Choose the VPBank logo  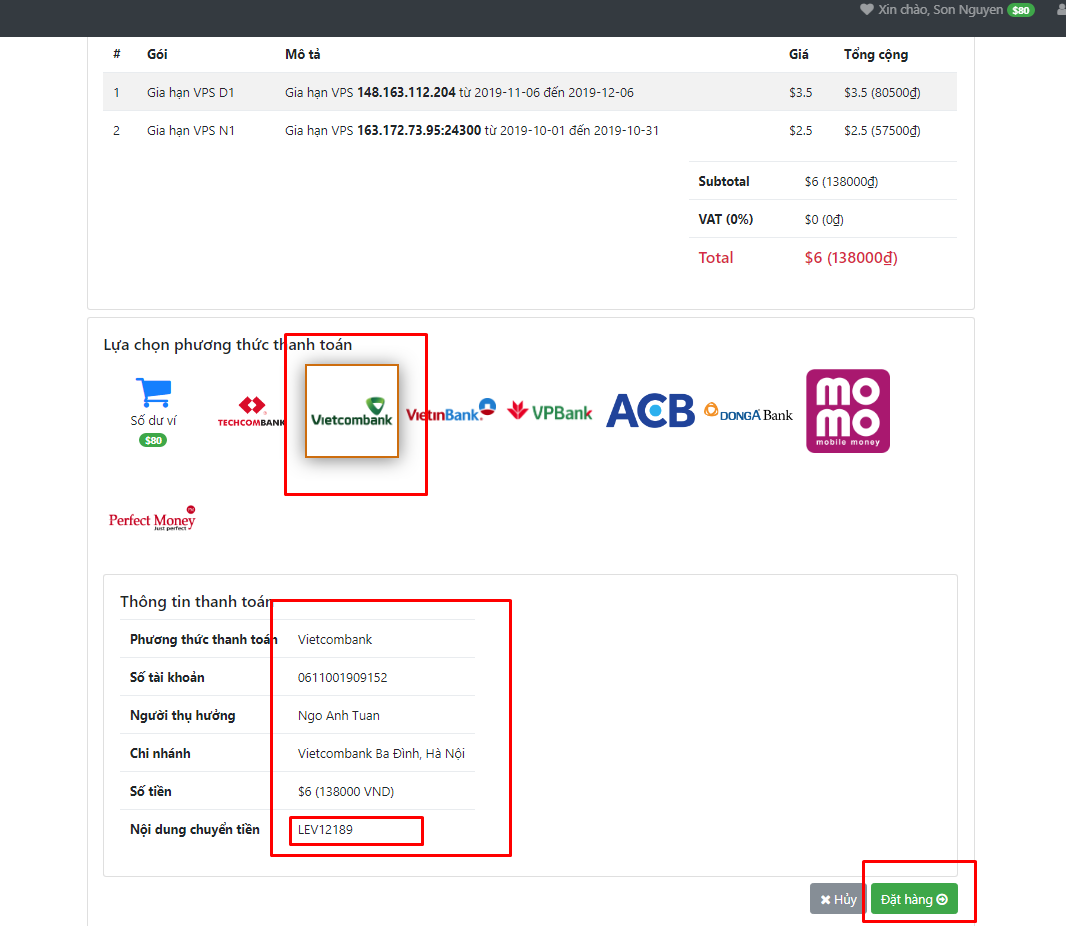tap(550, 411)
